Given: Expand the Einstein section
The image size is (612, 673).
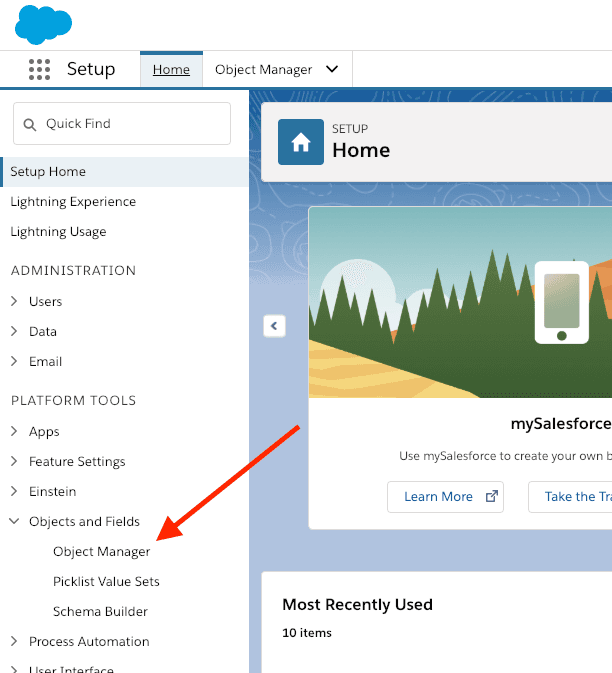Looking at the screenshot, I should [14, 491].
